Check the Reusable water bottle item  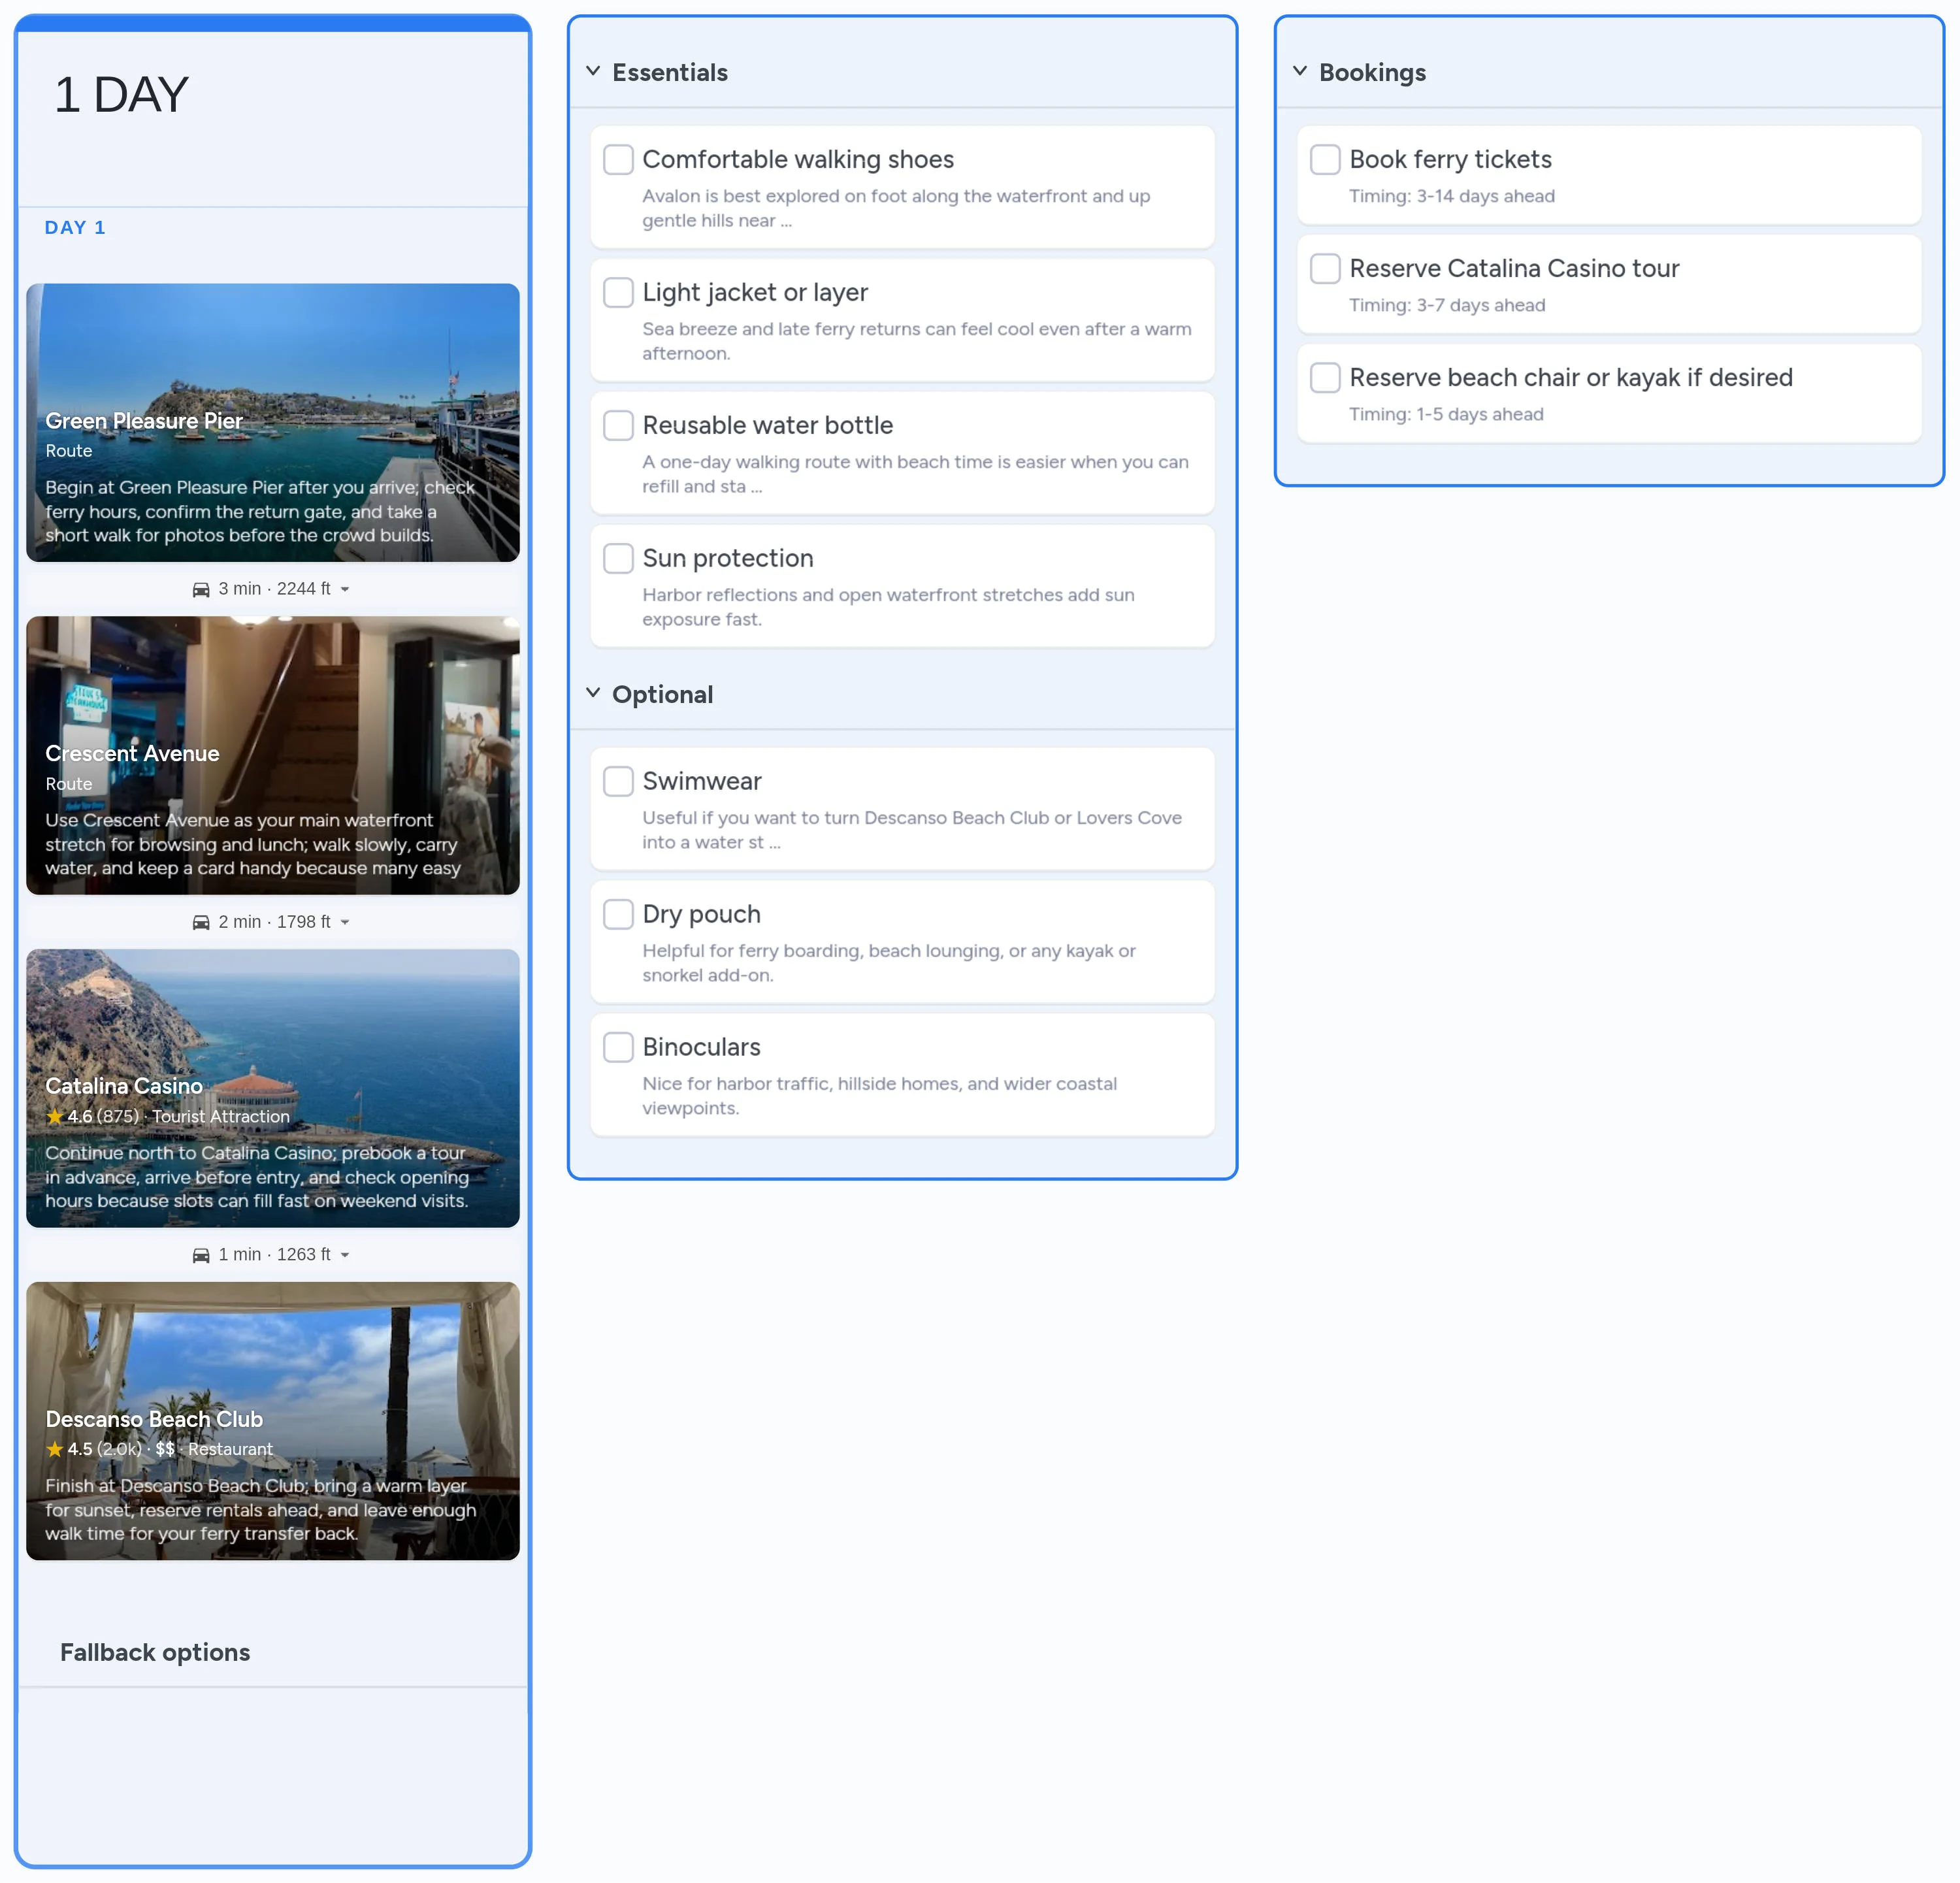[x=618, y=425]
